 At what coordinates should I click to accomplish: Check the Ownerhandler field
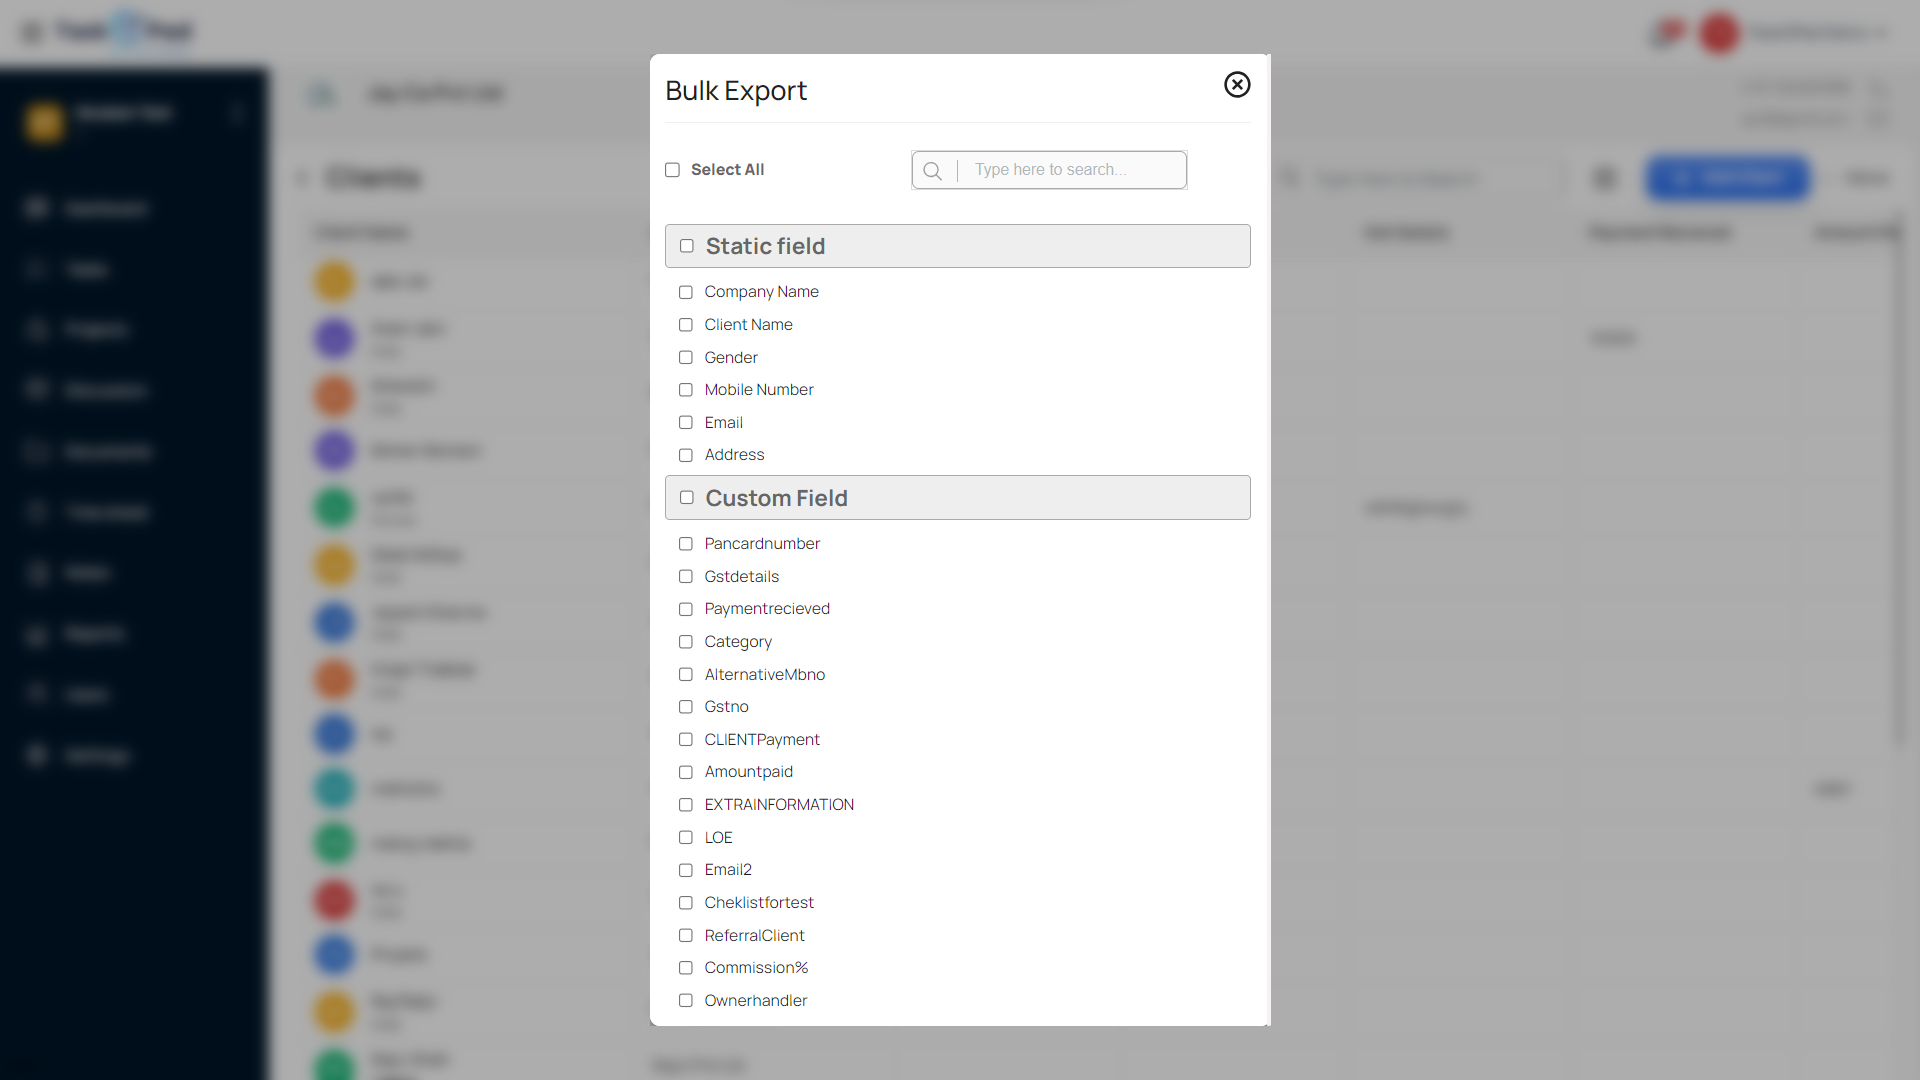point(686,1001)
